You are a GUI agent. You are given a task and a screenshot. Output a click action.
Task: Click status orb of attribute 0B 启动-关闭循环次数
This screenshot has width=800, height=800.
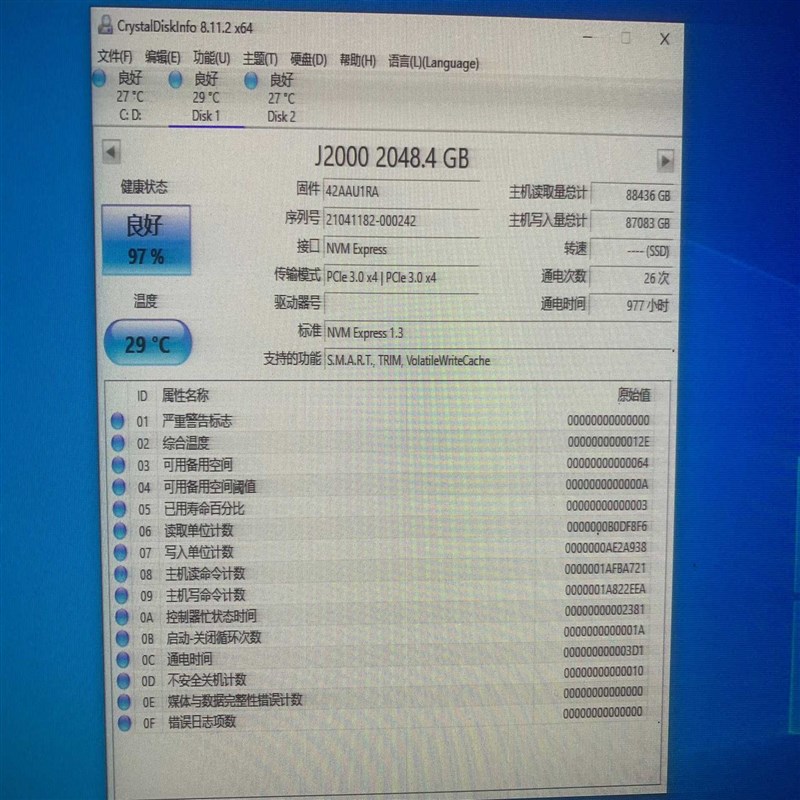122,638
